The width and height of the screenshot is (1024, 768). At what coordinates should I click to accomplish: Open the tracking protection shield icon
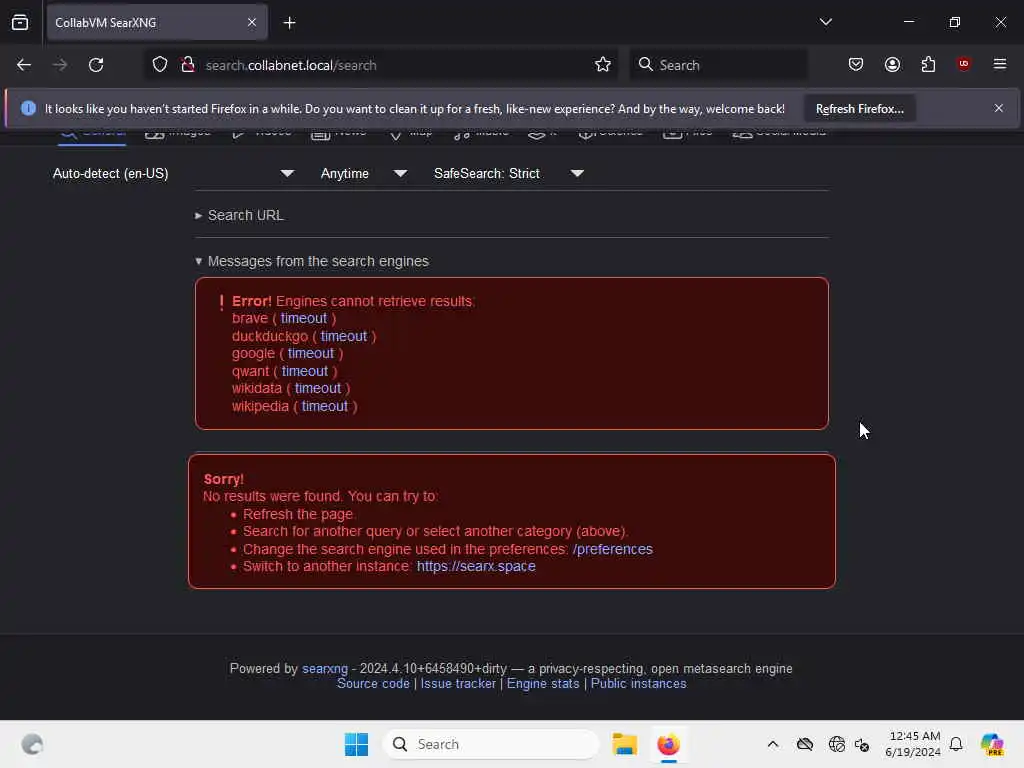point(160,65)
